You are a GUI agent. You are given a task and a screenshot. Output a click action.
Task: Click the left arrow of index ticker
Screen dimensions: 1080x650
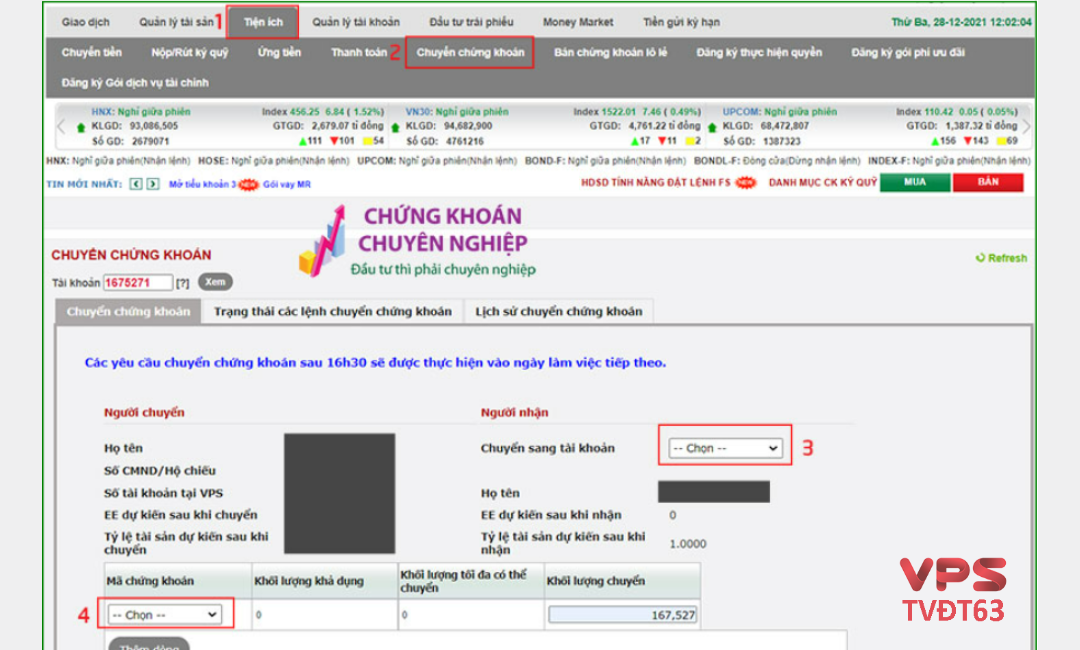(x=61, y=126)
